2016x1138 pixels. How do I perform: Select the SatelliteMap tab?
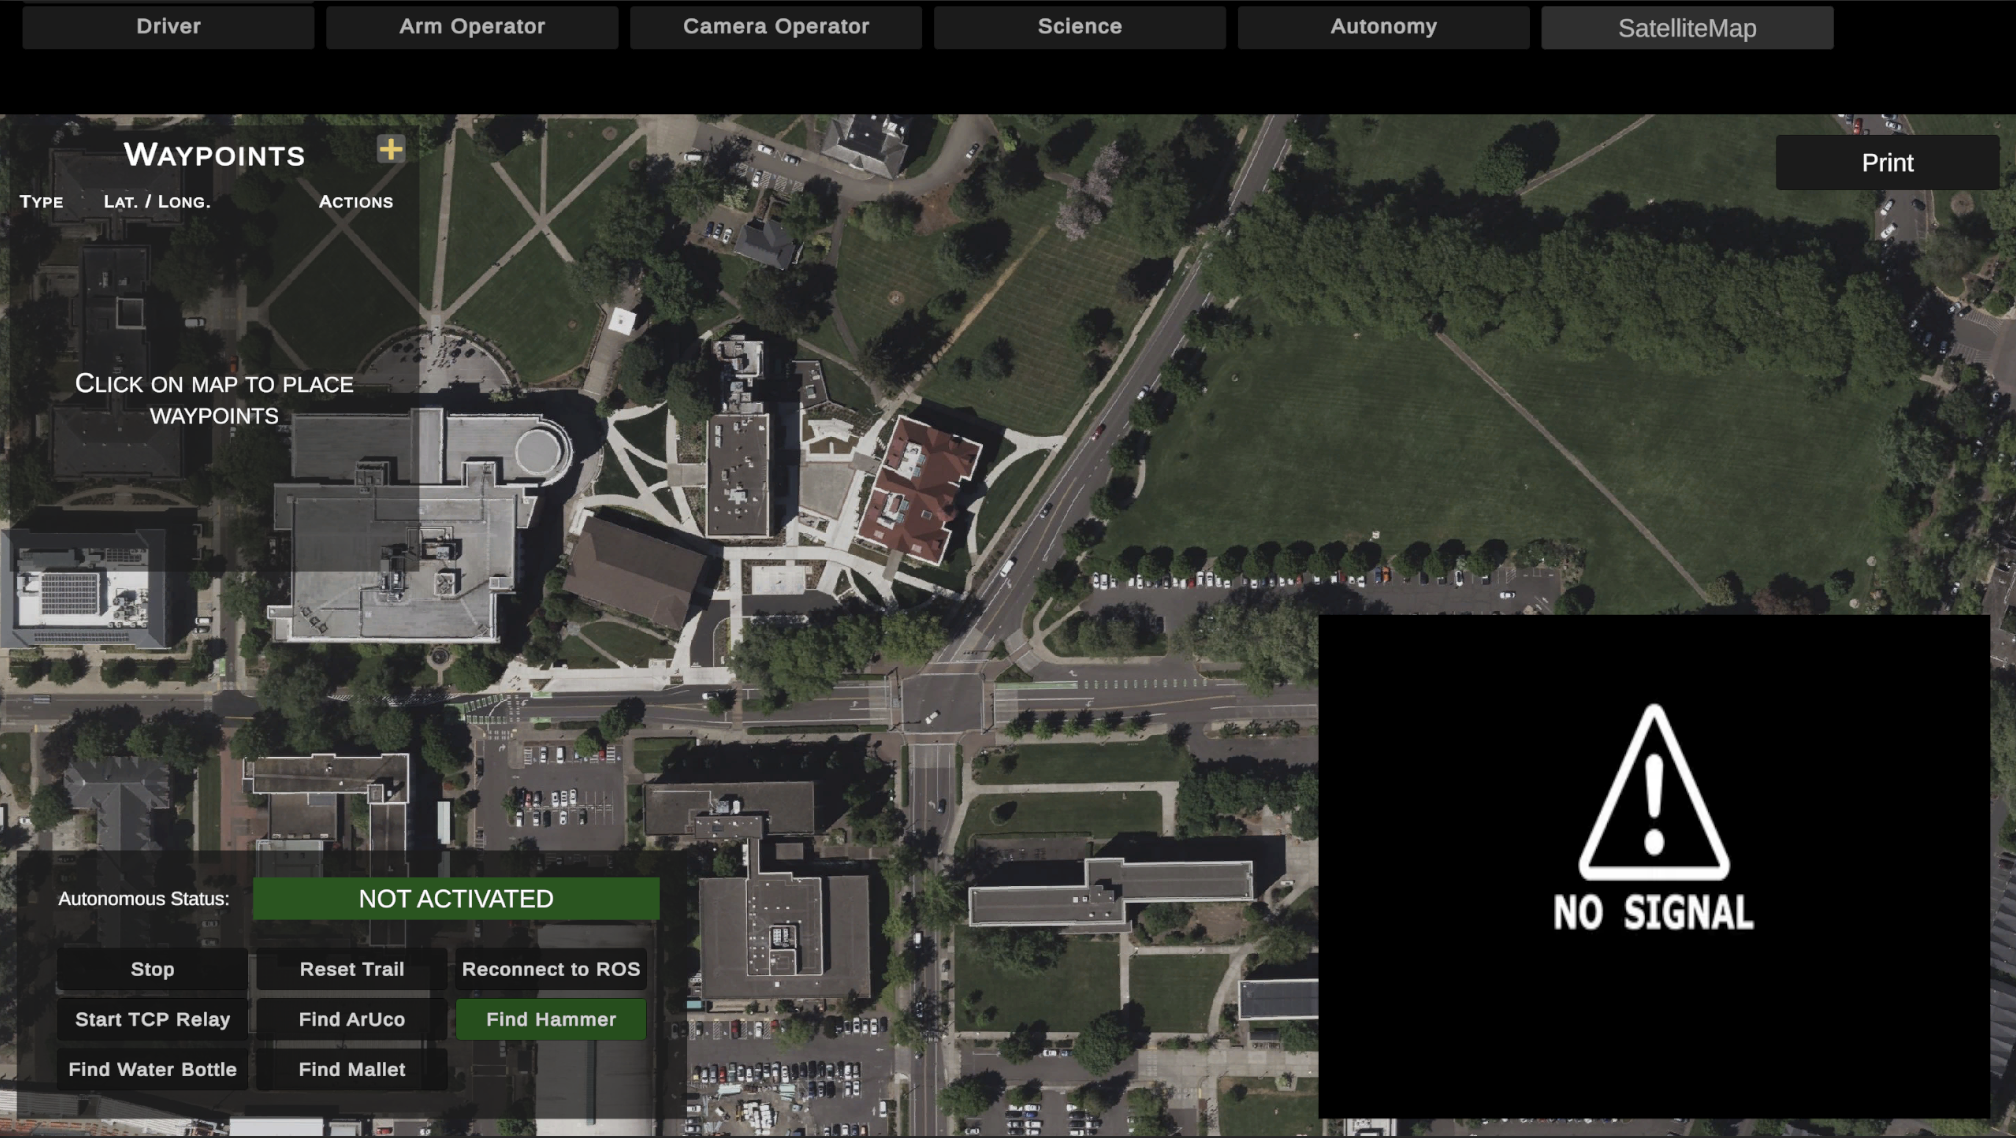[1688, 28]
